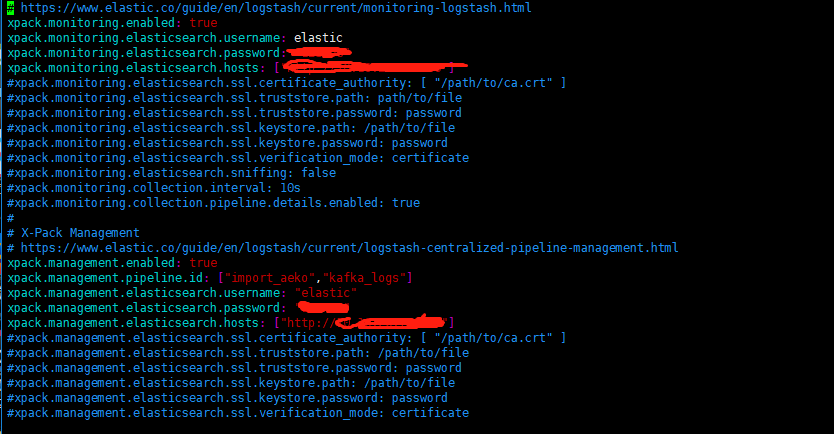This screenshot has width=834, height=434.
Task: Click the 'true' value of xpack.management.enabled
Action: tap(203, 263)
